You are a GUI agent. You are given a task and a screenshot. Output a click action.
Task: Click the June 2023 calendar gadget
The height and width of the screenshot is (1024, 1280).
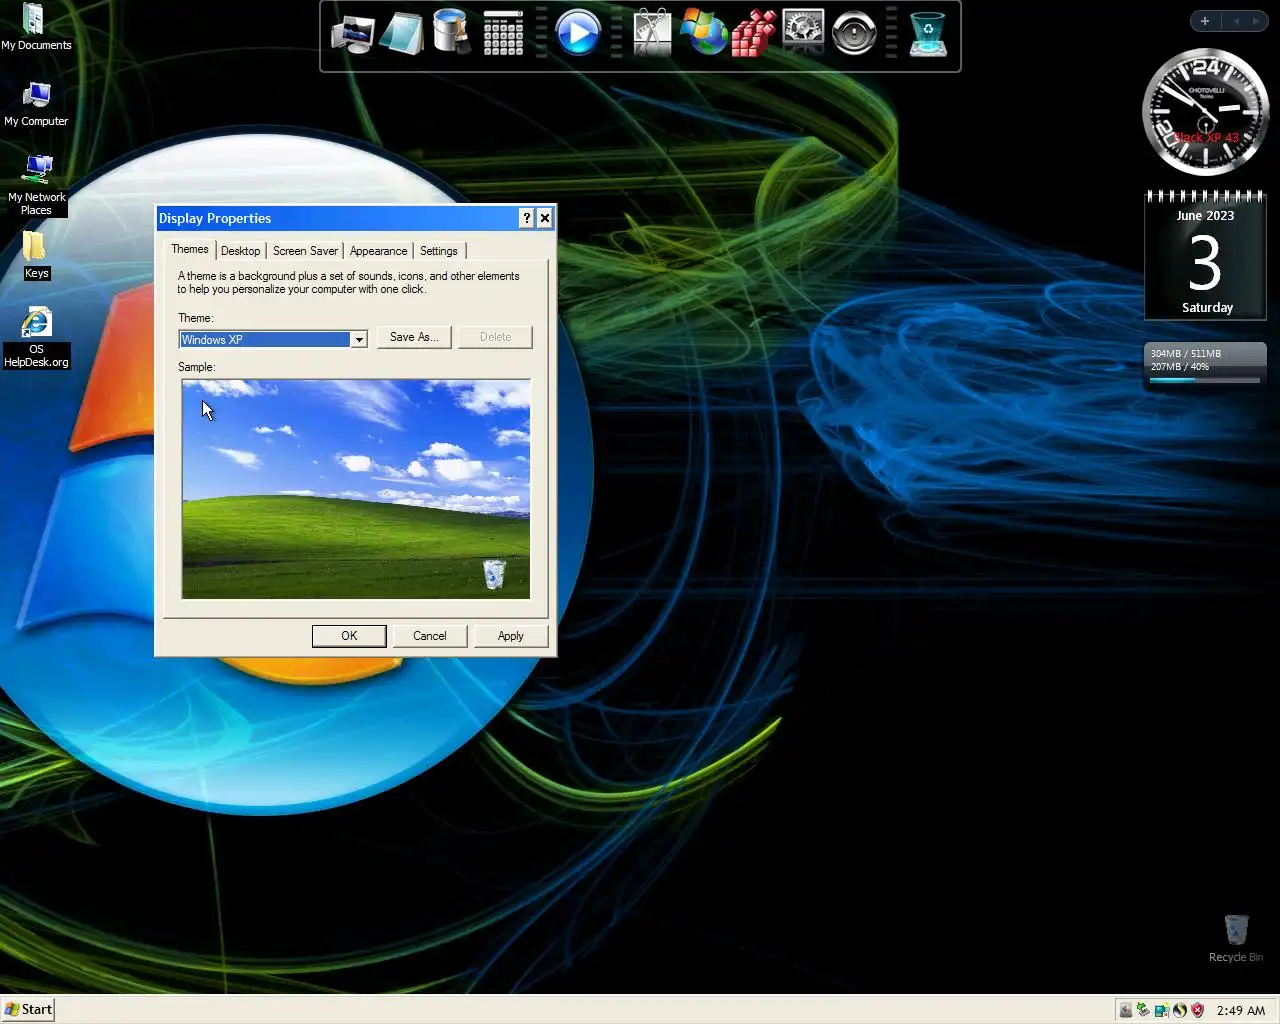pyautogui.click(x=1205, y=256)
